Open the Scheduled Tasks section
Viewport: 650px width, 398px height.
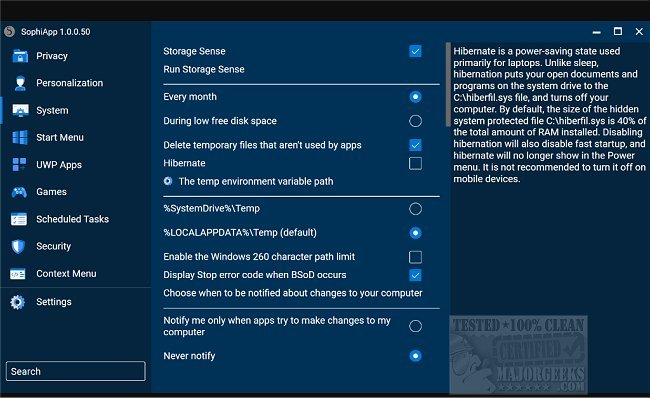point(73,219)
